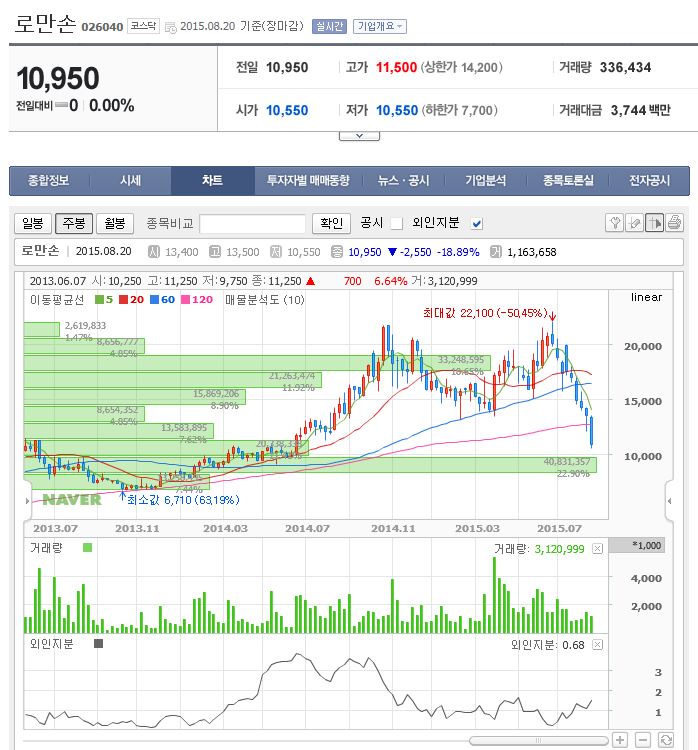Close the 거래량 volume panel
Viewport: 698px width, 750px height.
[598, 549]
